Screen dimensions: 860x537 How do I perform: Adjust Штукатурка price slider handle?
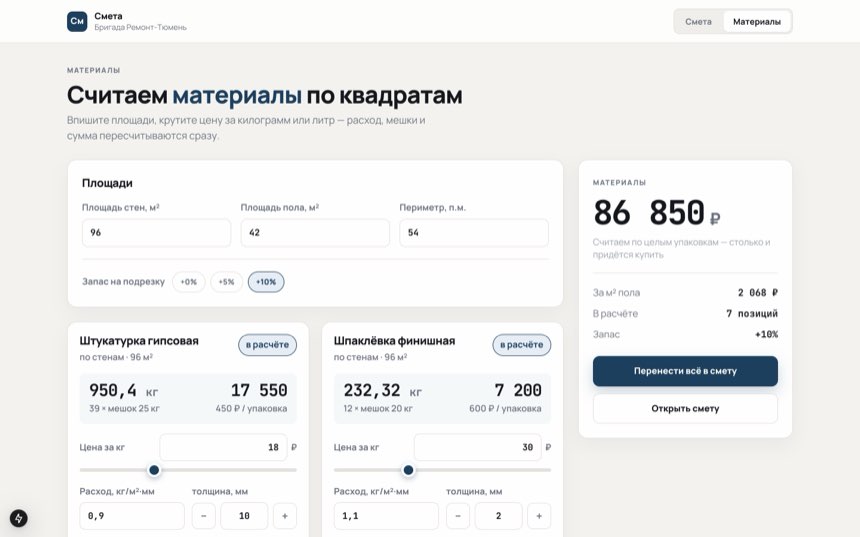pos(154,470)
